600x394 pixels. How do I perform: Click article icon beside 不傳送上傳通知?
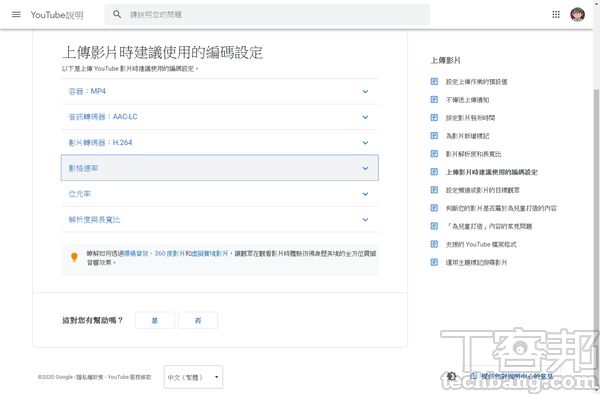(x=434, y=99)
